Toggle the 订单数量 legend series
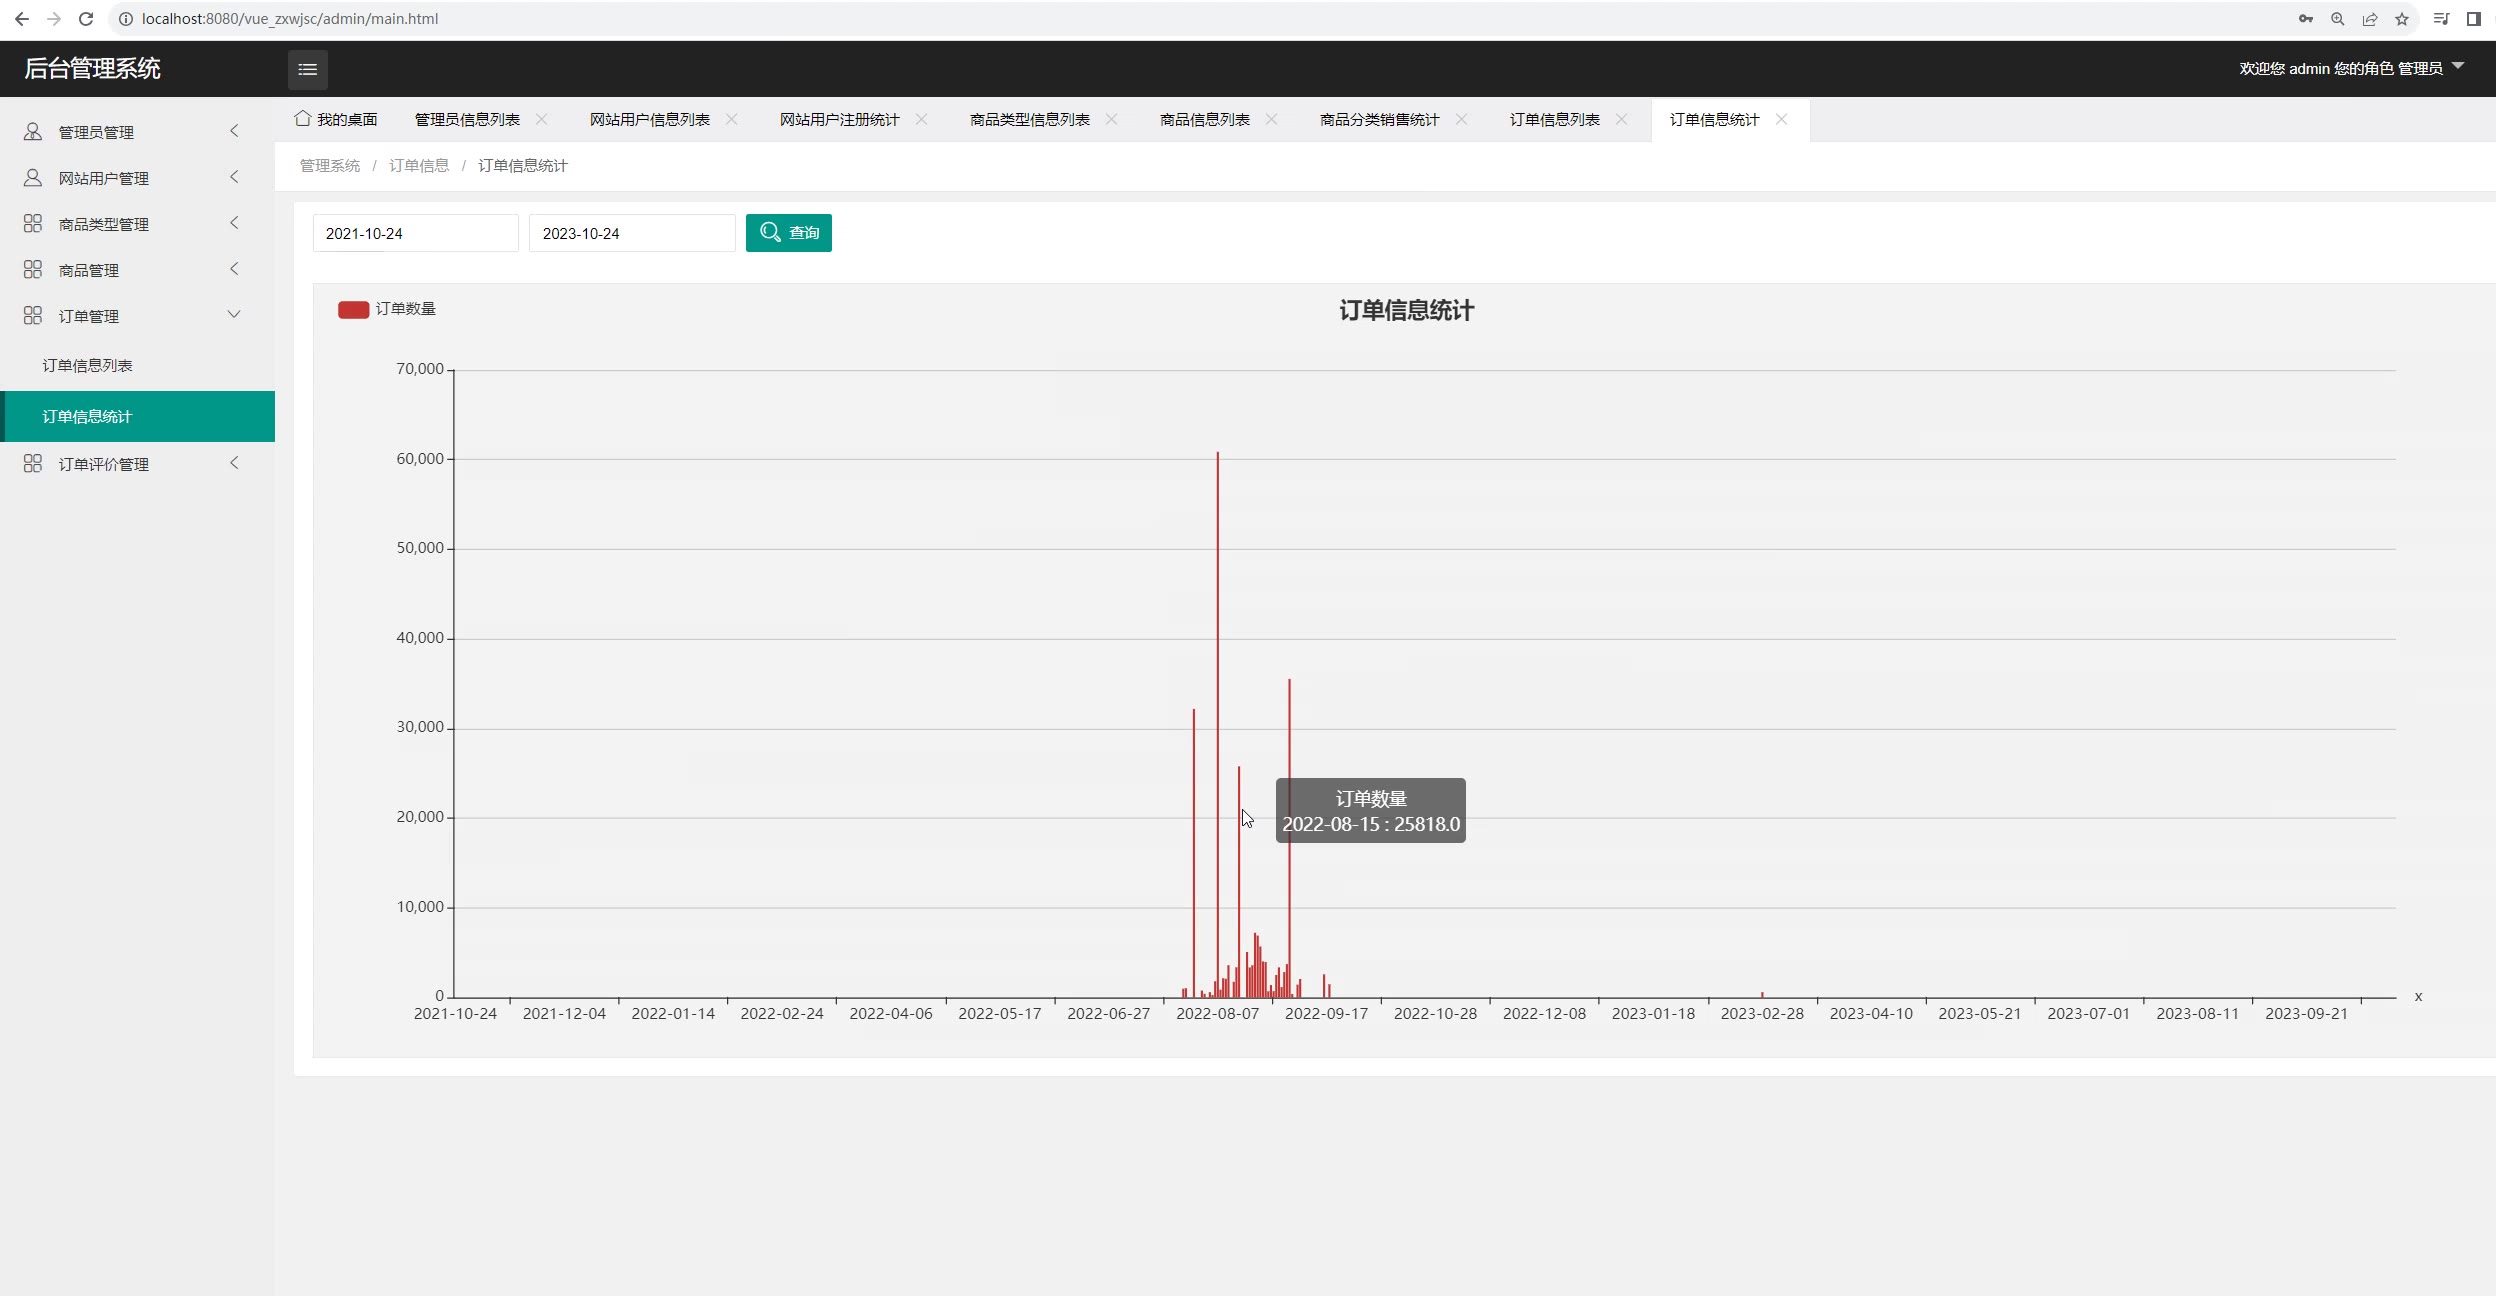2496x1296 pixels. (x=386, y=309)
